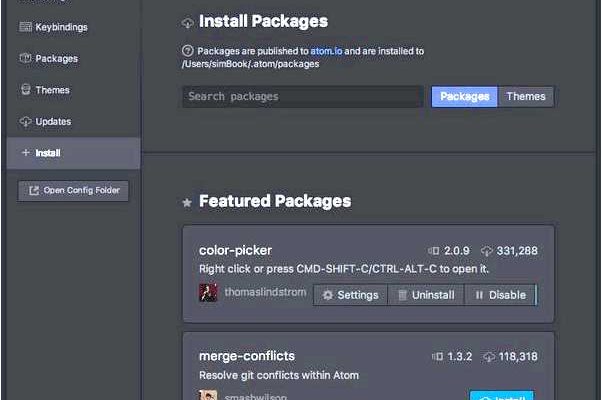Click the keyboard icon beside Keybindings
This screenshot has height=400, width=602.
[25, 26]
